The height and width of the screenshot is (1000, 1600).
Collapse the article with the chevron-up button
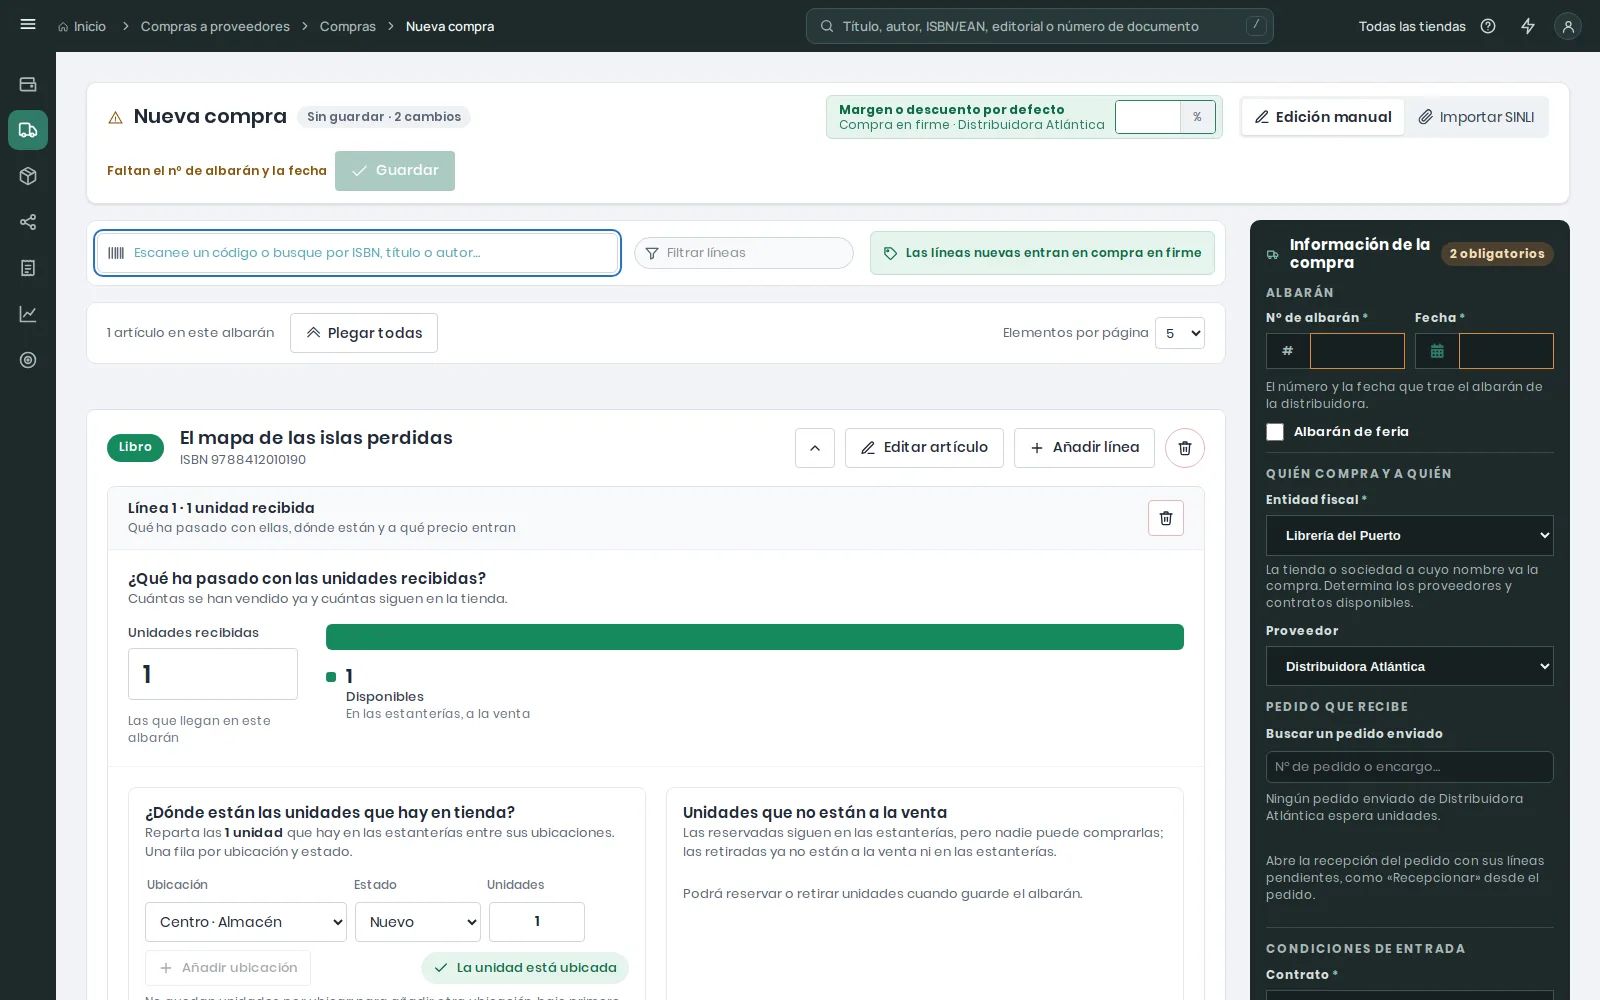[815, 448]
